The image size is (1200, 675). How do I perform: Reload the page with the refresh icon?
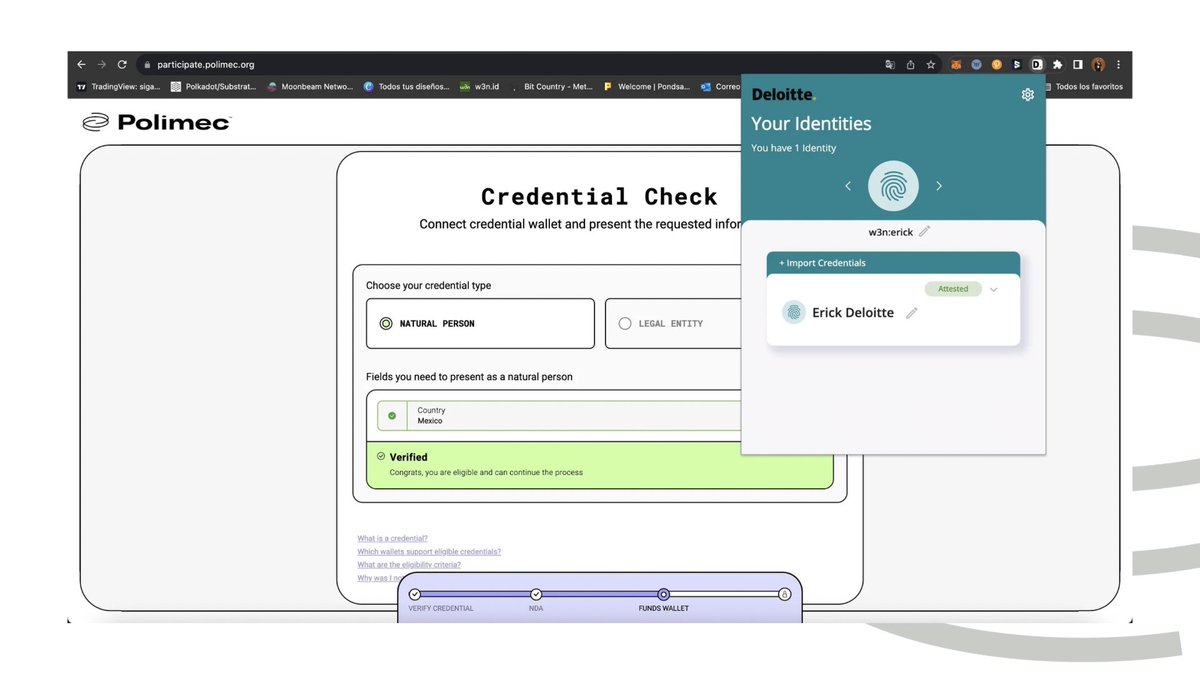click(122, 64)
